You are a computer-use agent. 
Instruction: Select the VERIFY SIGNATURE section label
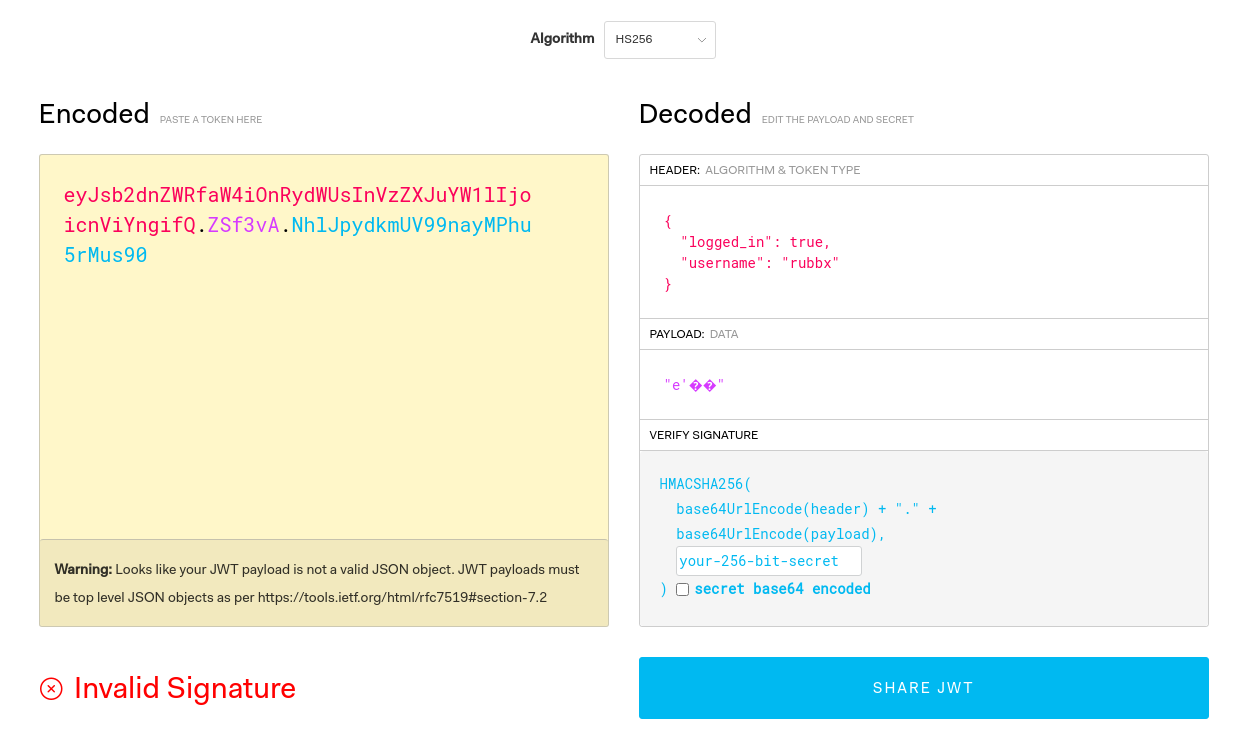point(703,435)
